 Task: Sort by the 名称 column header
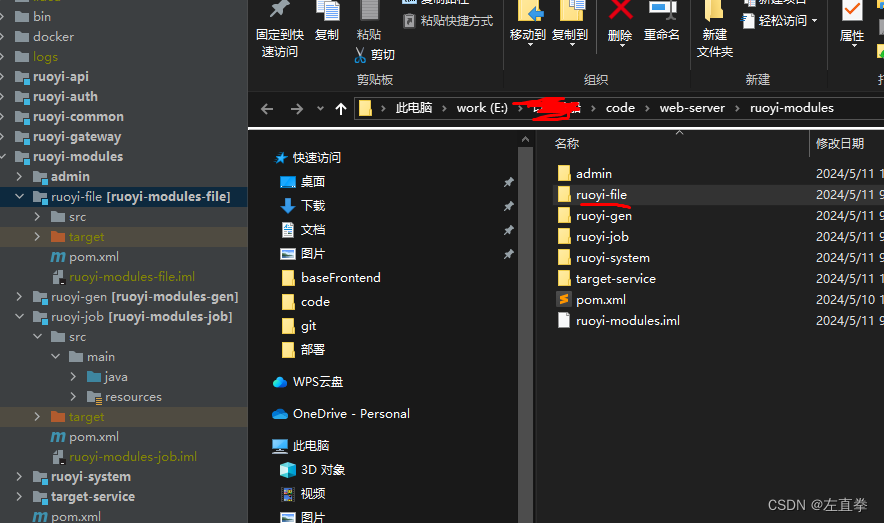click(567, 143)
